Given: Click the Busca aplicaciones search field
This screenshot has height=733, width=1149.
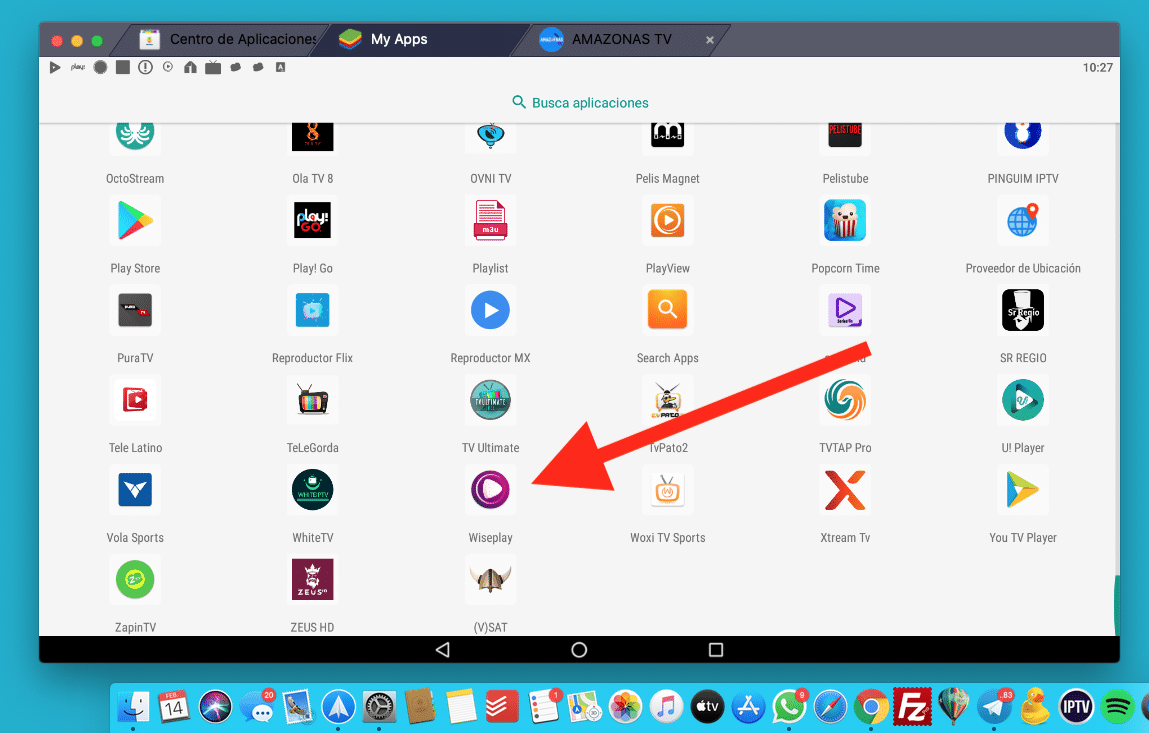Looking at the screenshot, I should (580, 103).
